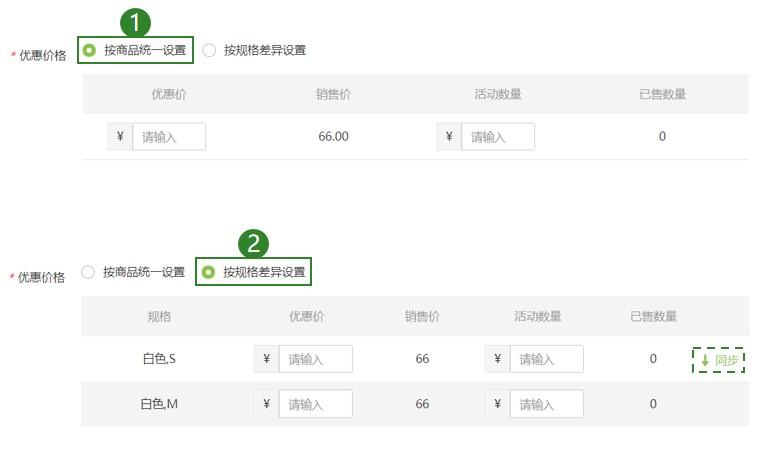Screen dimensions: 769x450
Task: Click the 66.00 sale price value
Action: click(333, 136)
